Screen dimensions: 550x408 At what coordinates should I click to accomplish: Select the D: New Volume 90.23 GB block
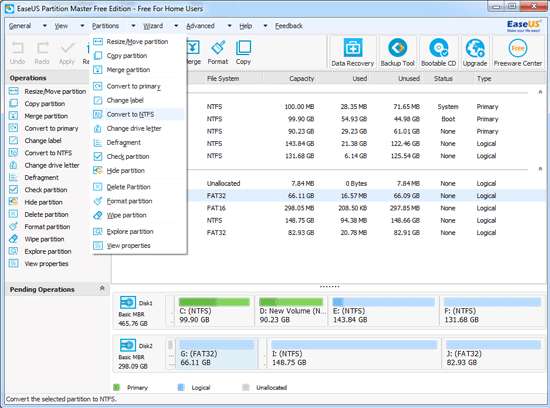(291, 311)
